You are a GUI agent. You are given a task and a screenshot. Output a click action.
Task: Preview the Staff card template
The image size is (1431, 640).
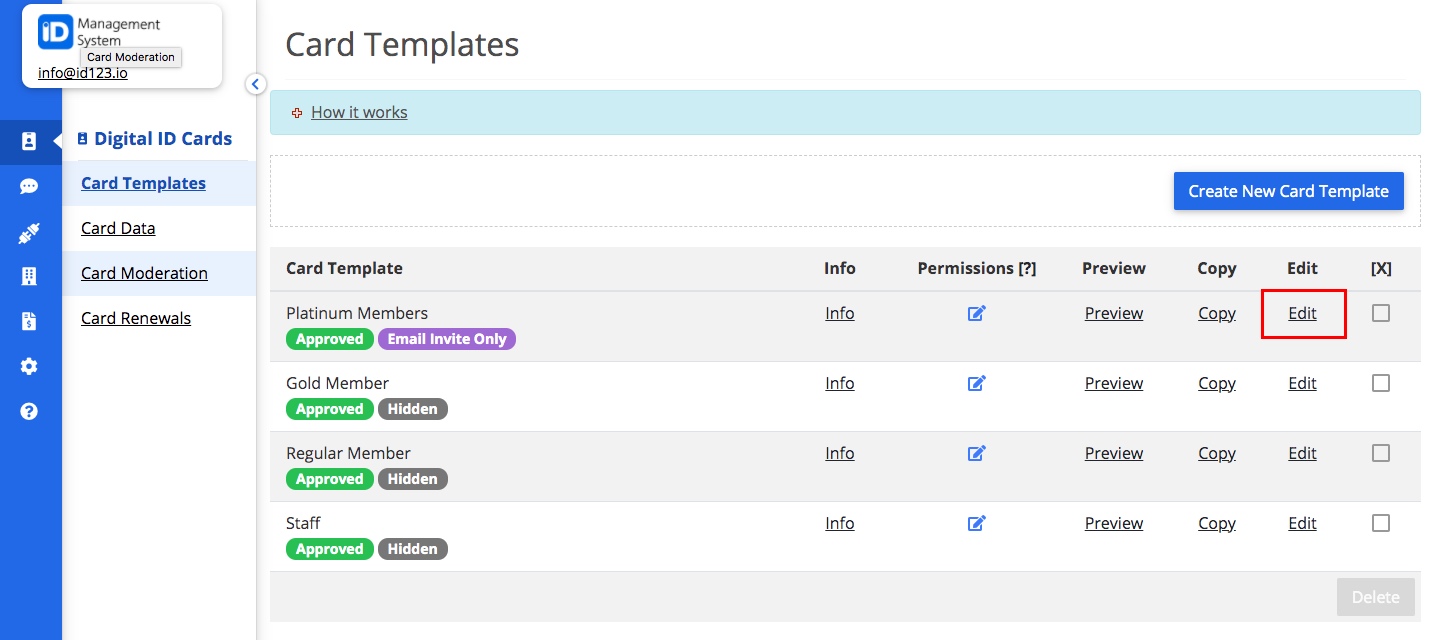point(1113,523)
